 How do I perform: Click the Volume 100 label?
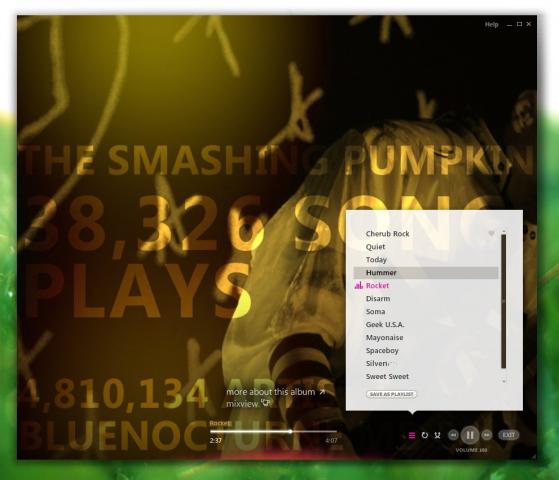471,450
